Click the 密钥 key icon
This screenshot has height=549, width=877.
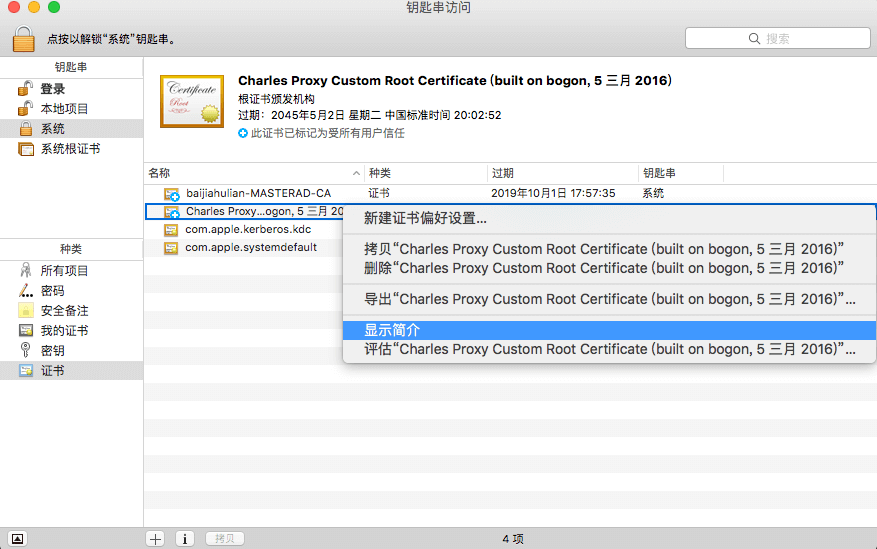point(26,350)
